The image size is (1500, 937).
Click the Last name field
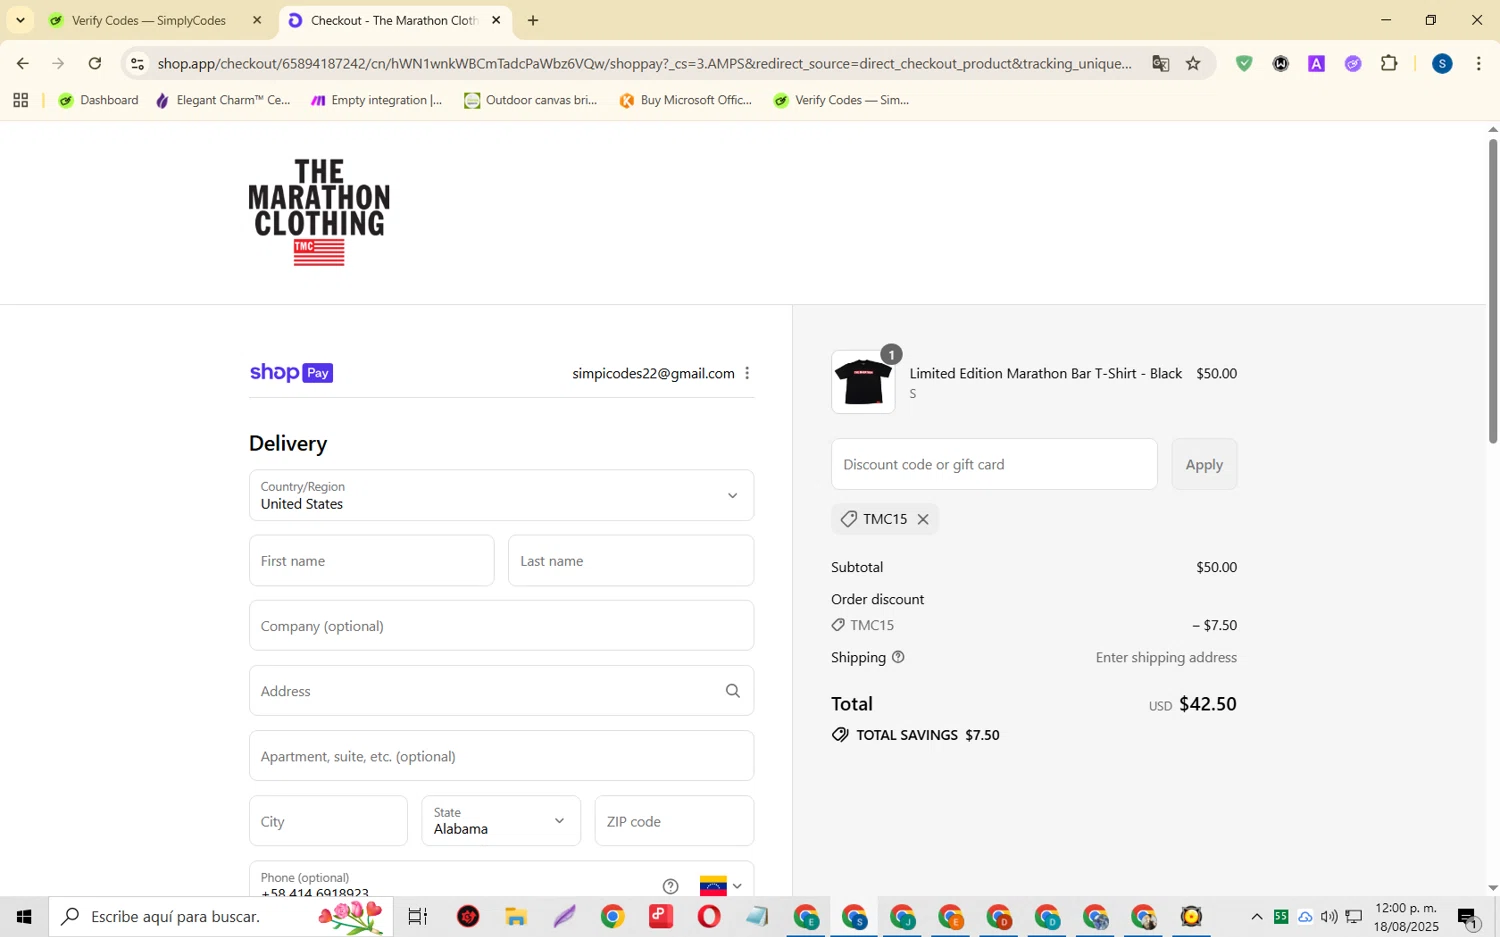click(631, 561)
